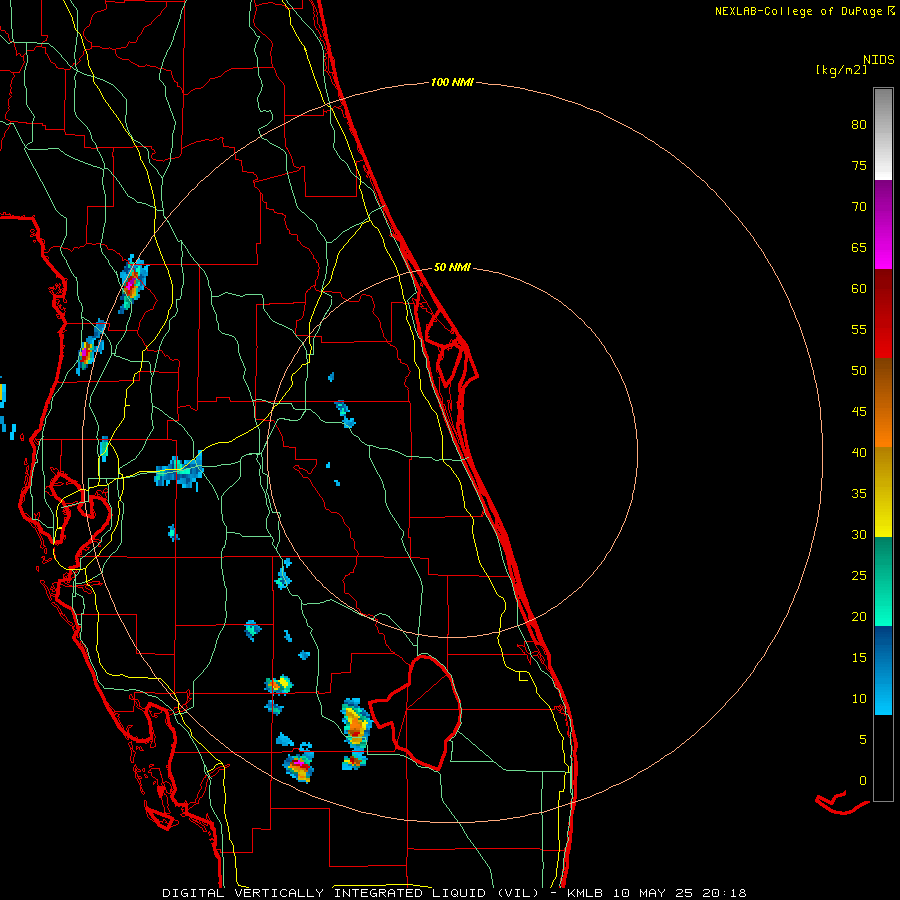The image size is (900, 900).
Task: Pick the blue segment of the color bar
Action: pyautogui.click(x=883, y=670)
